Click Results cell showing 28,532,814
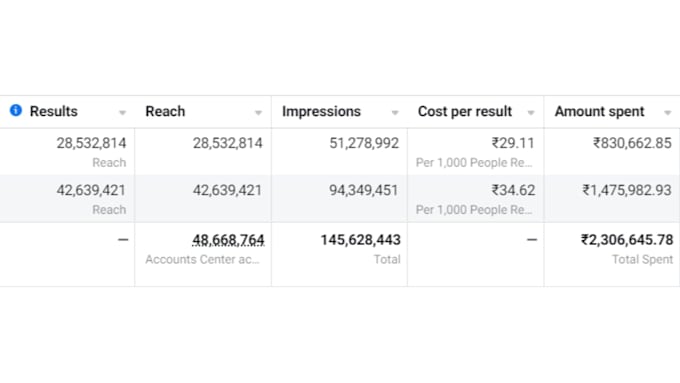 coord(92,143)
